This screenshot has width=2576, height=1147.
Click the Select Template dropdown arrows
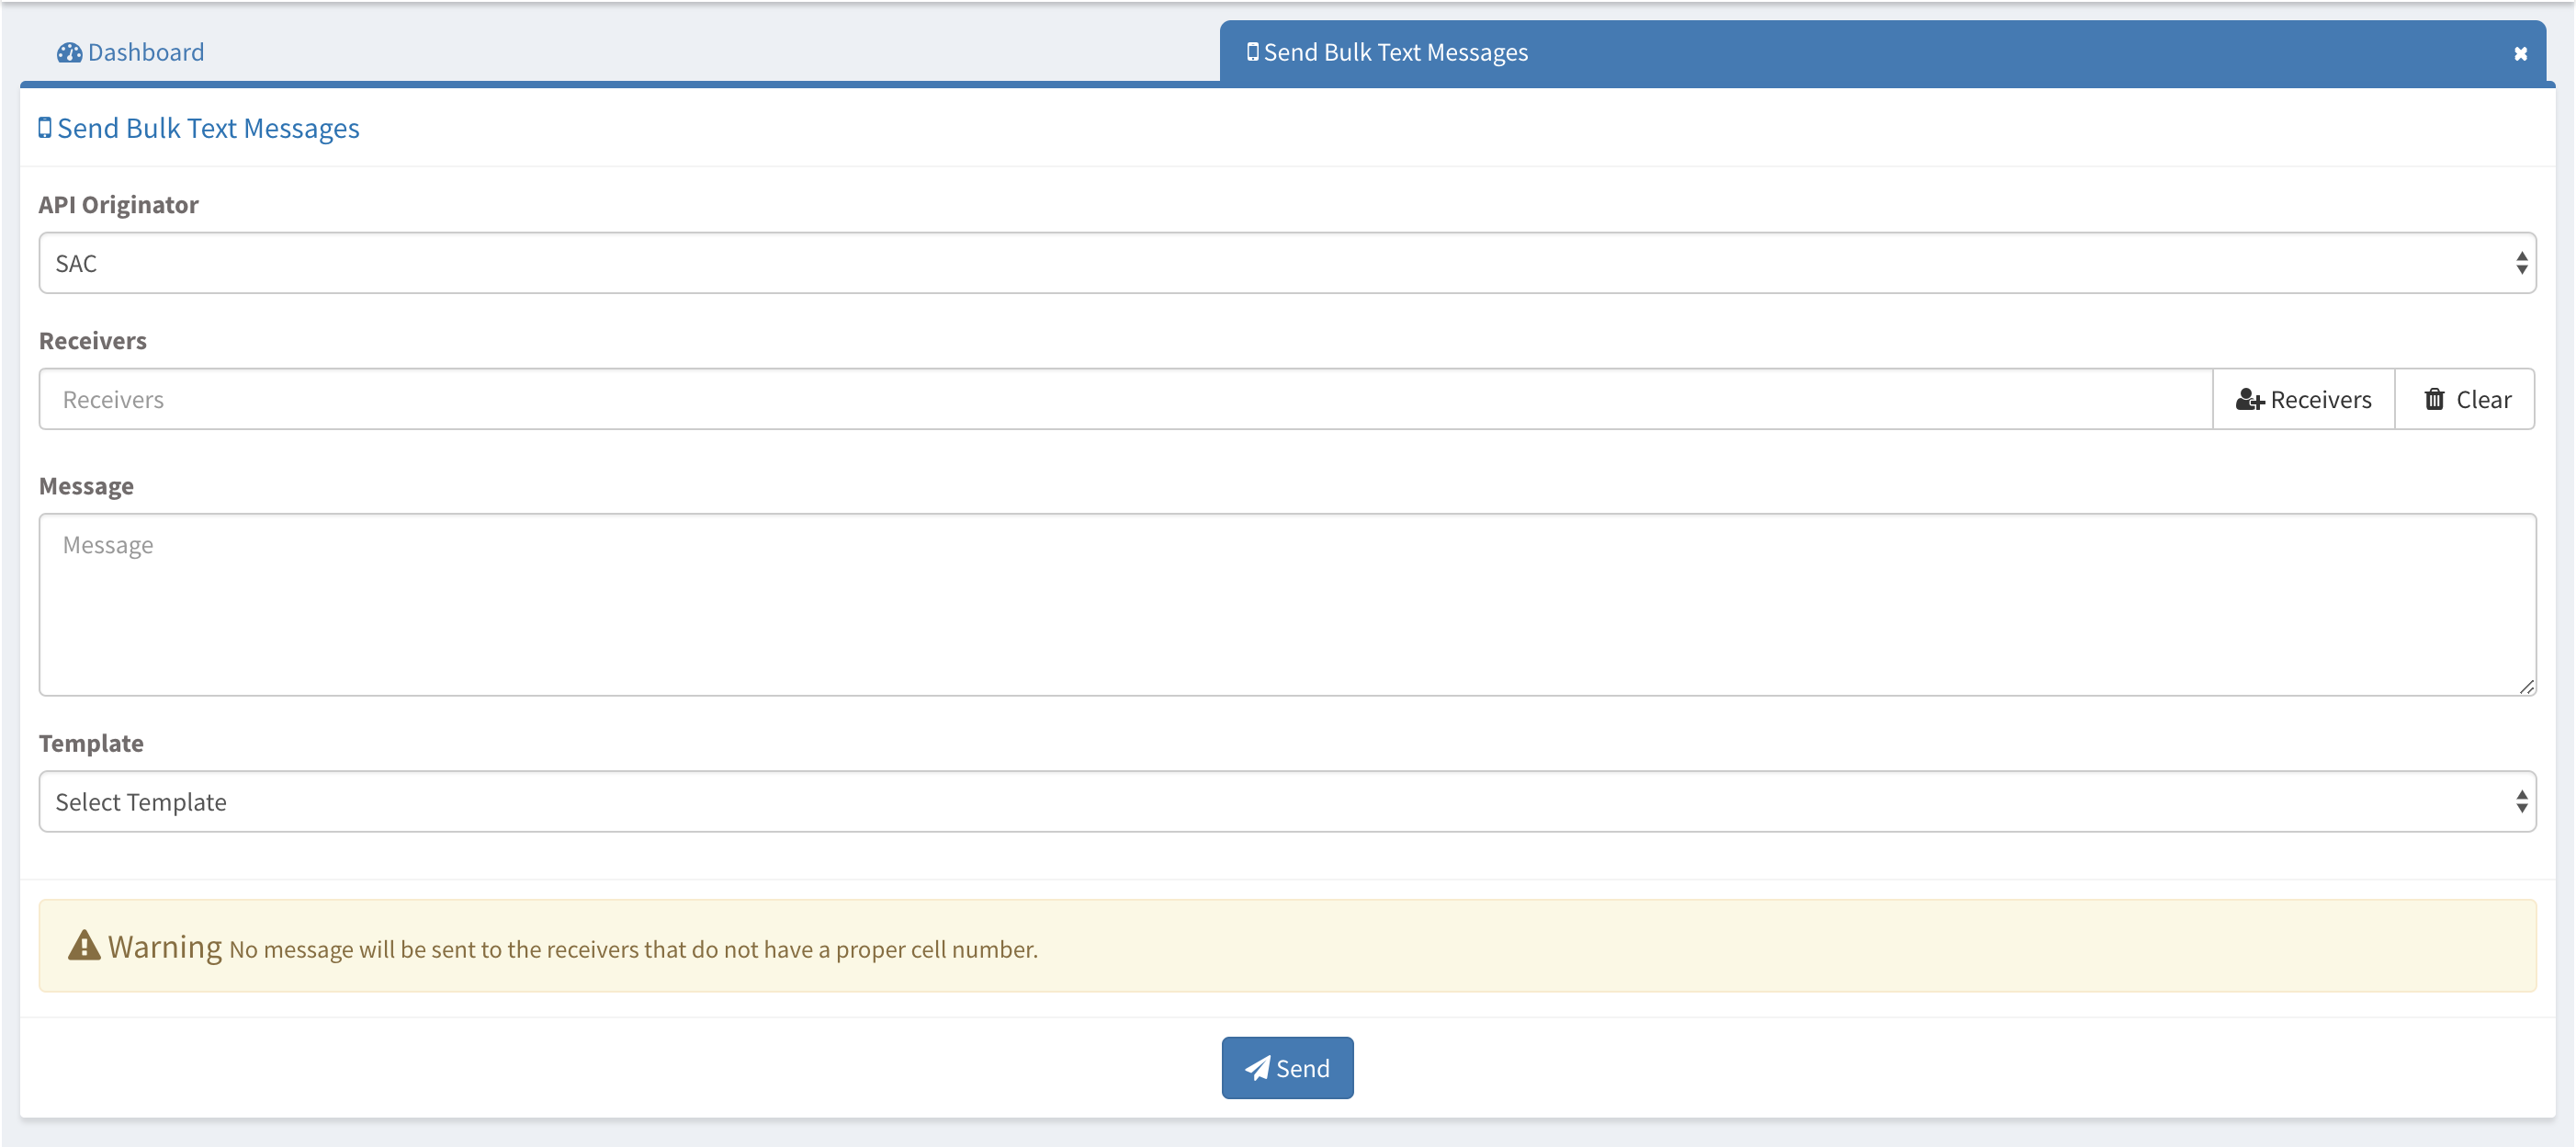click(2521, 801)
